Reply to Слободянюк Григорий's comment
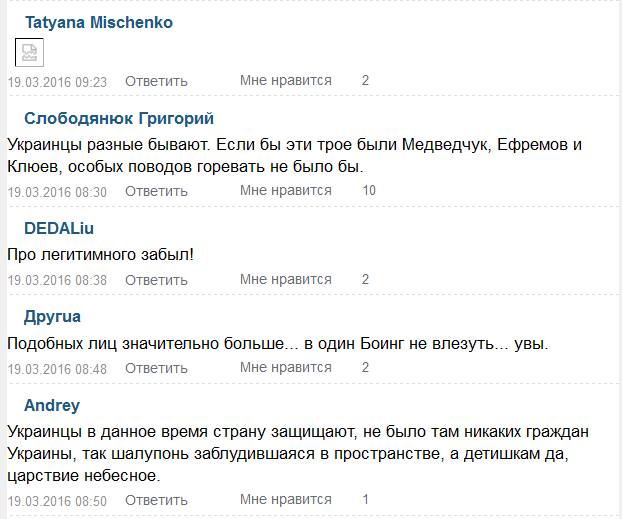The width and height of the screenshot is (622, 519). pos(156,191)
